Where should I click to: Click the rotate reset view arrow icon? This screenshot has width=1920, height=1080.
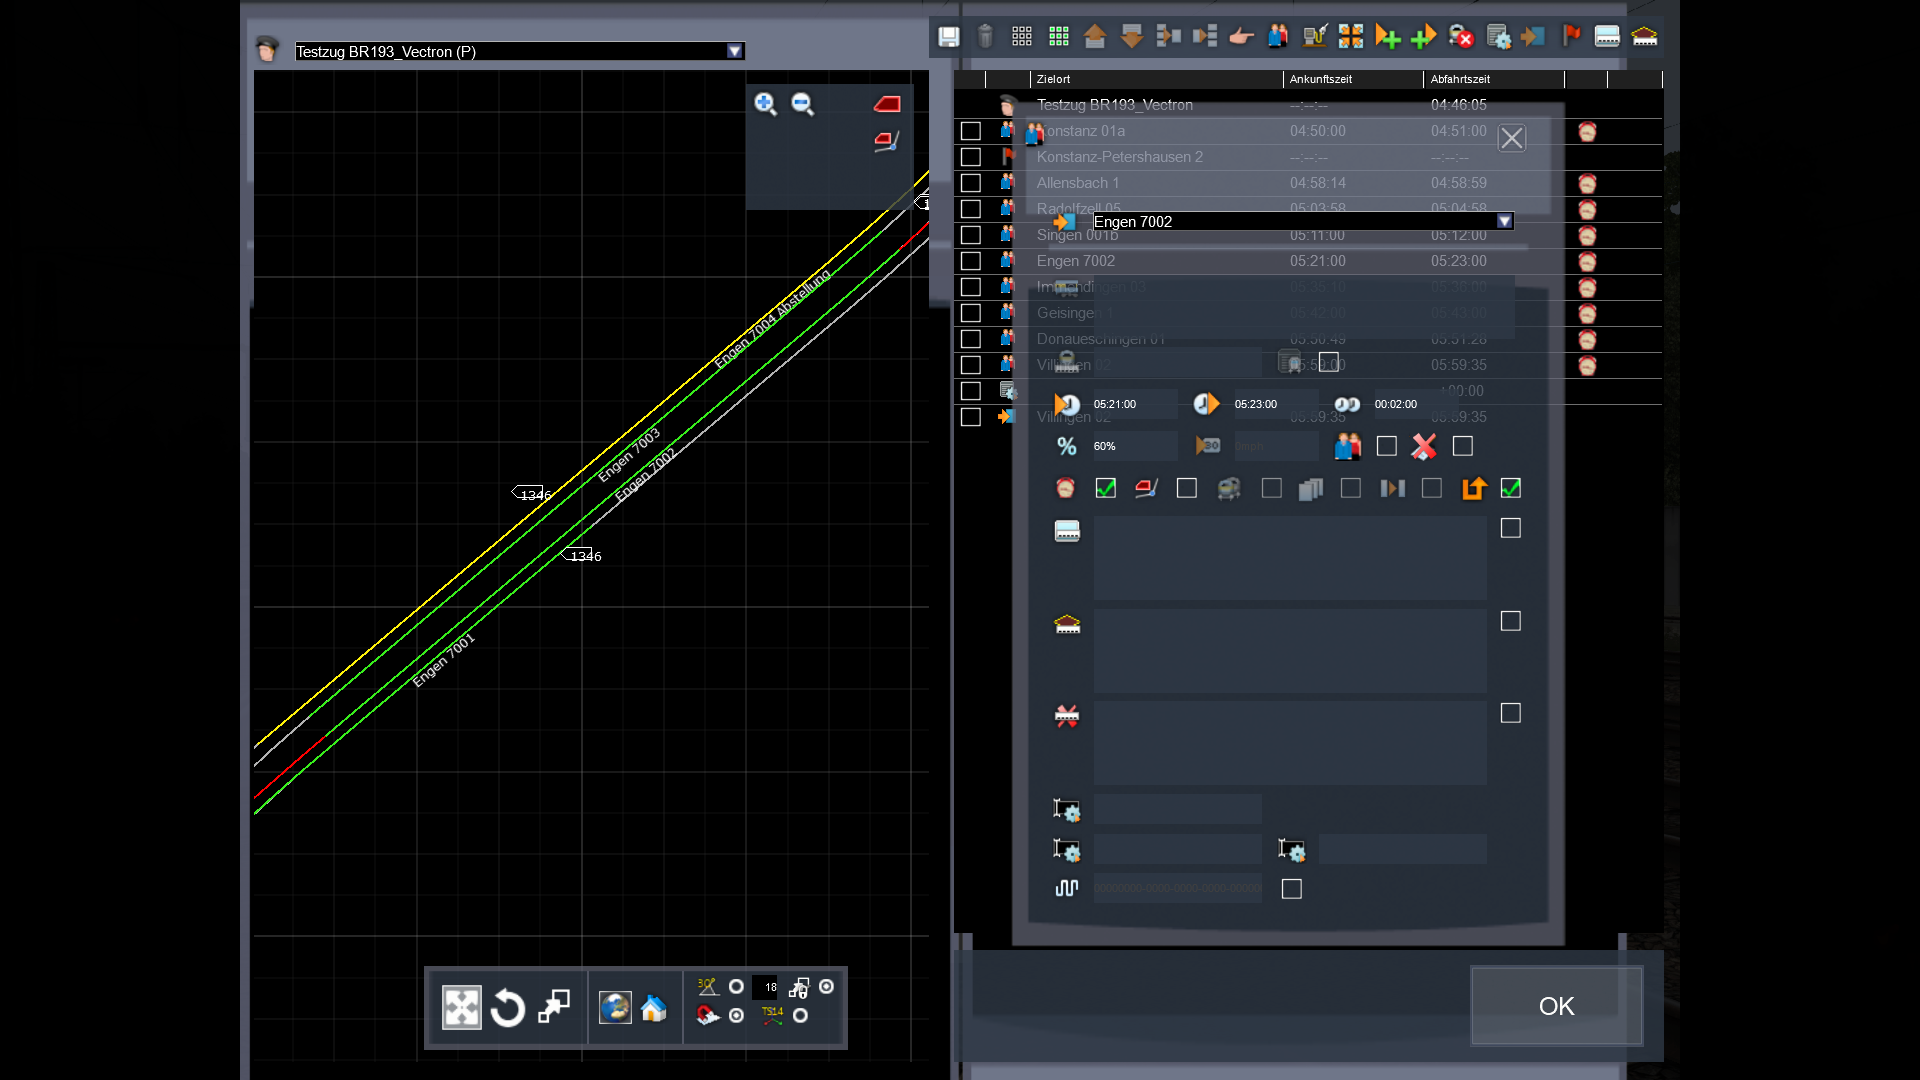(507, 1008)
